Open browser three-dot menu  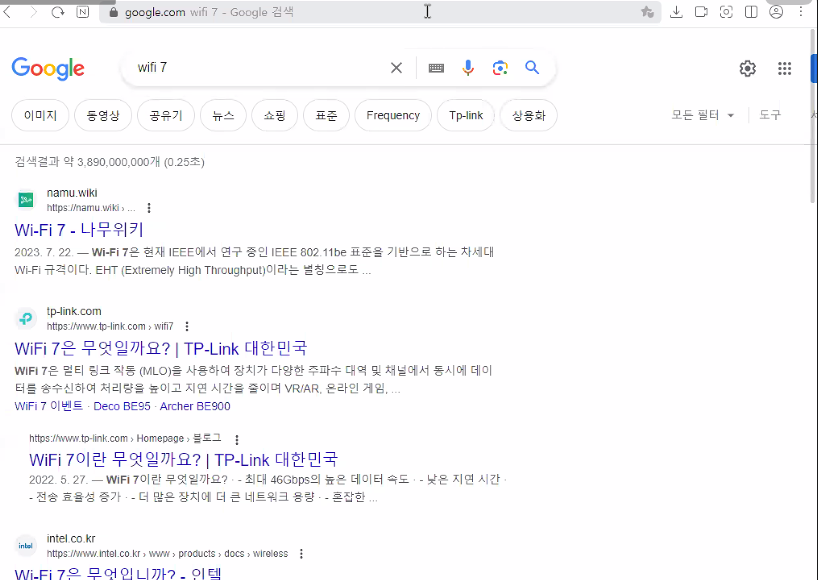801,12
